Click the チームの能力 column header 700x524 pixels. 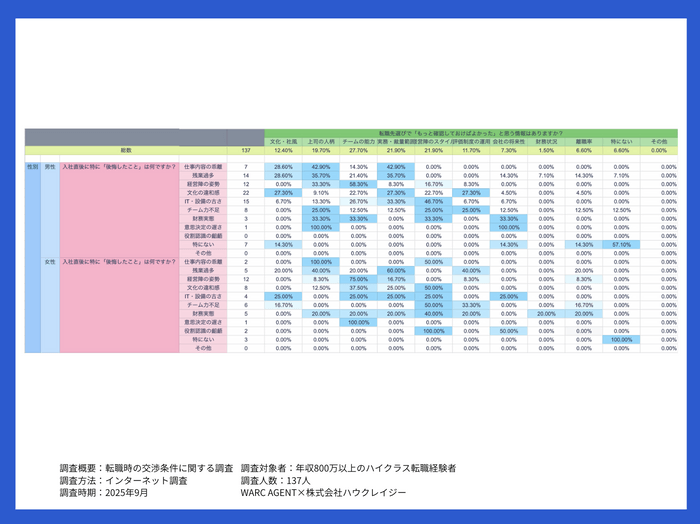click(x=358, y=142)
